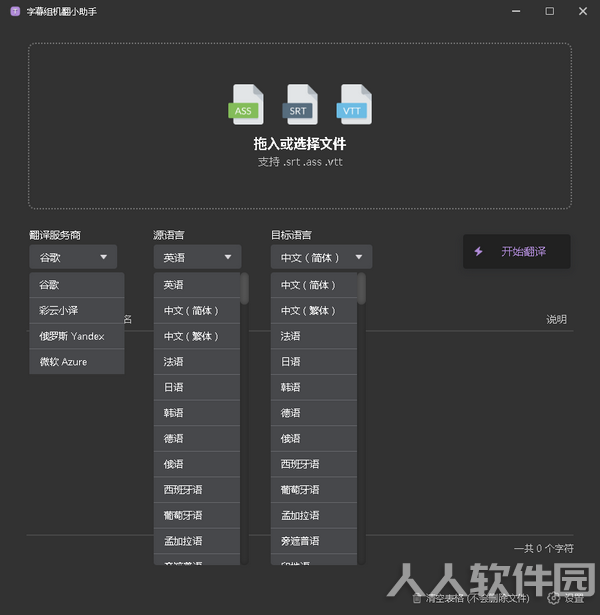Click the 说明 column header

pos(556,319)
